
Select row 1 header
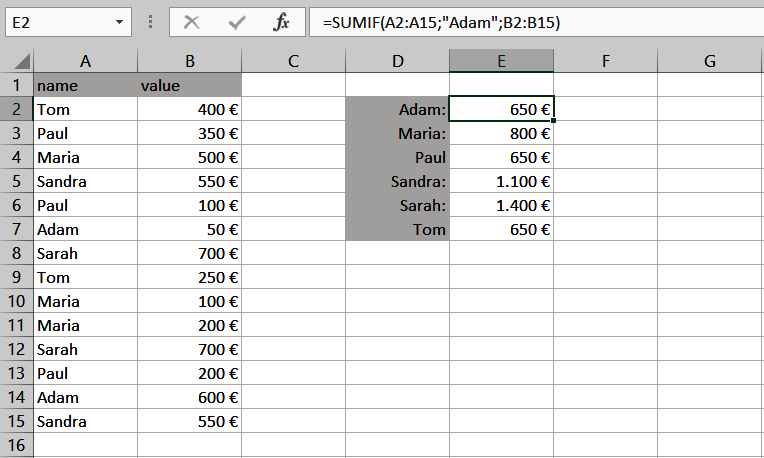[16, 86]
